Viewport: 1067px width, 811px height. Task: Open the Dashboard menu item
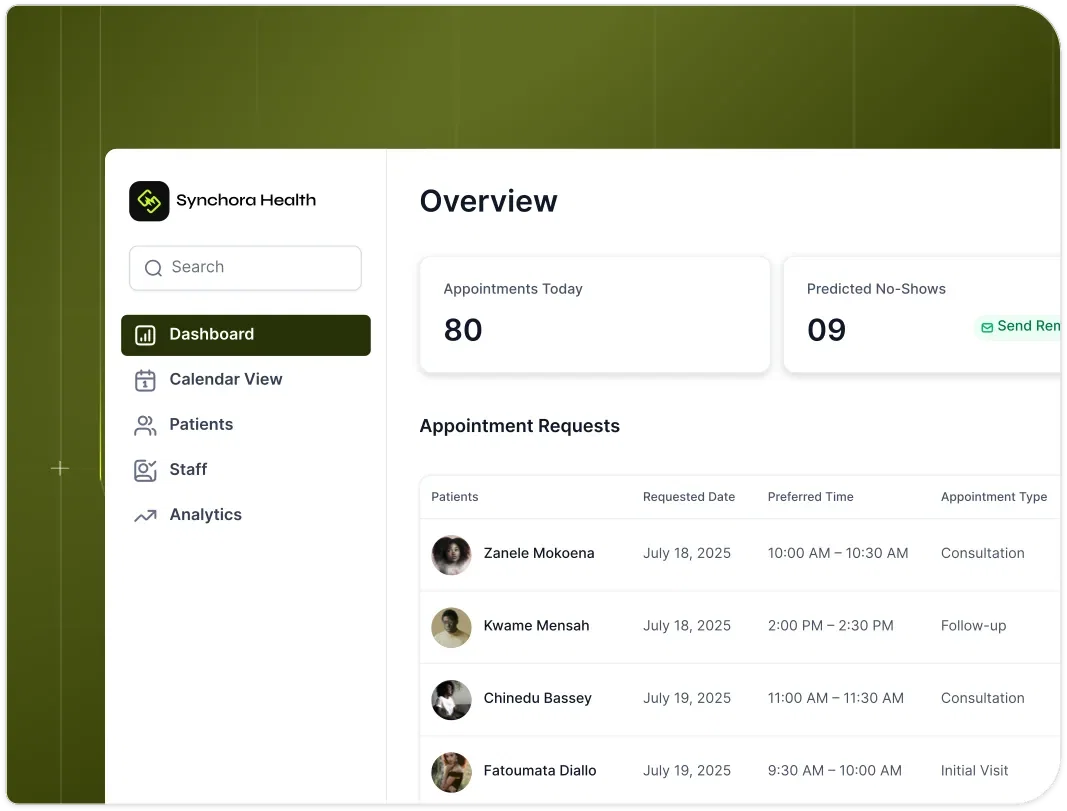click(x=246, y=335)
